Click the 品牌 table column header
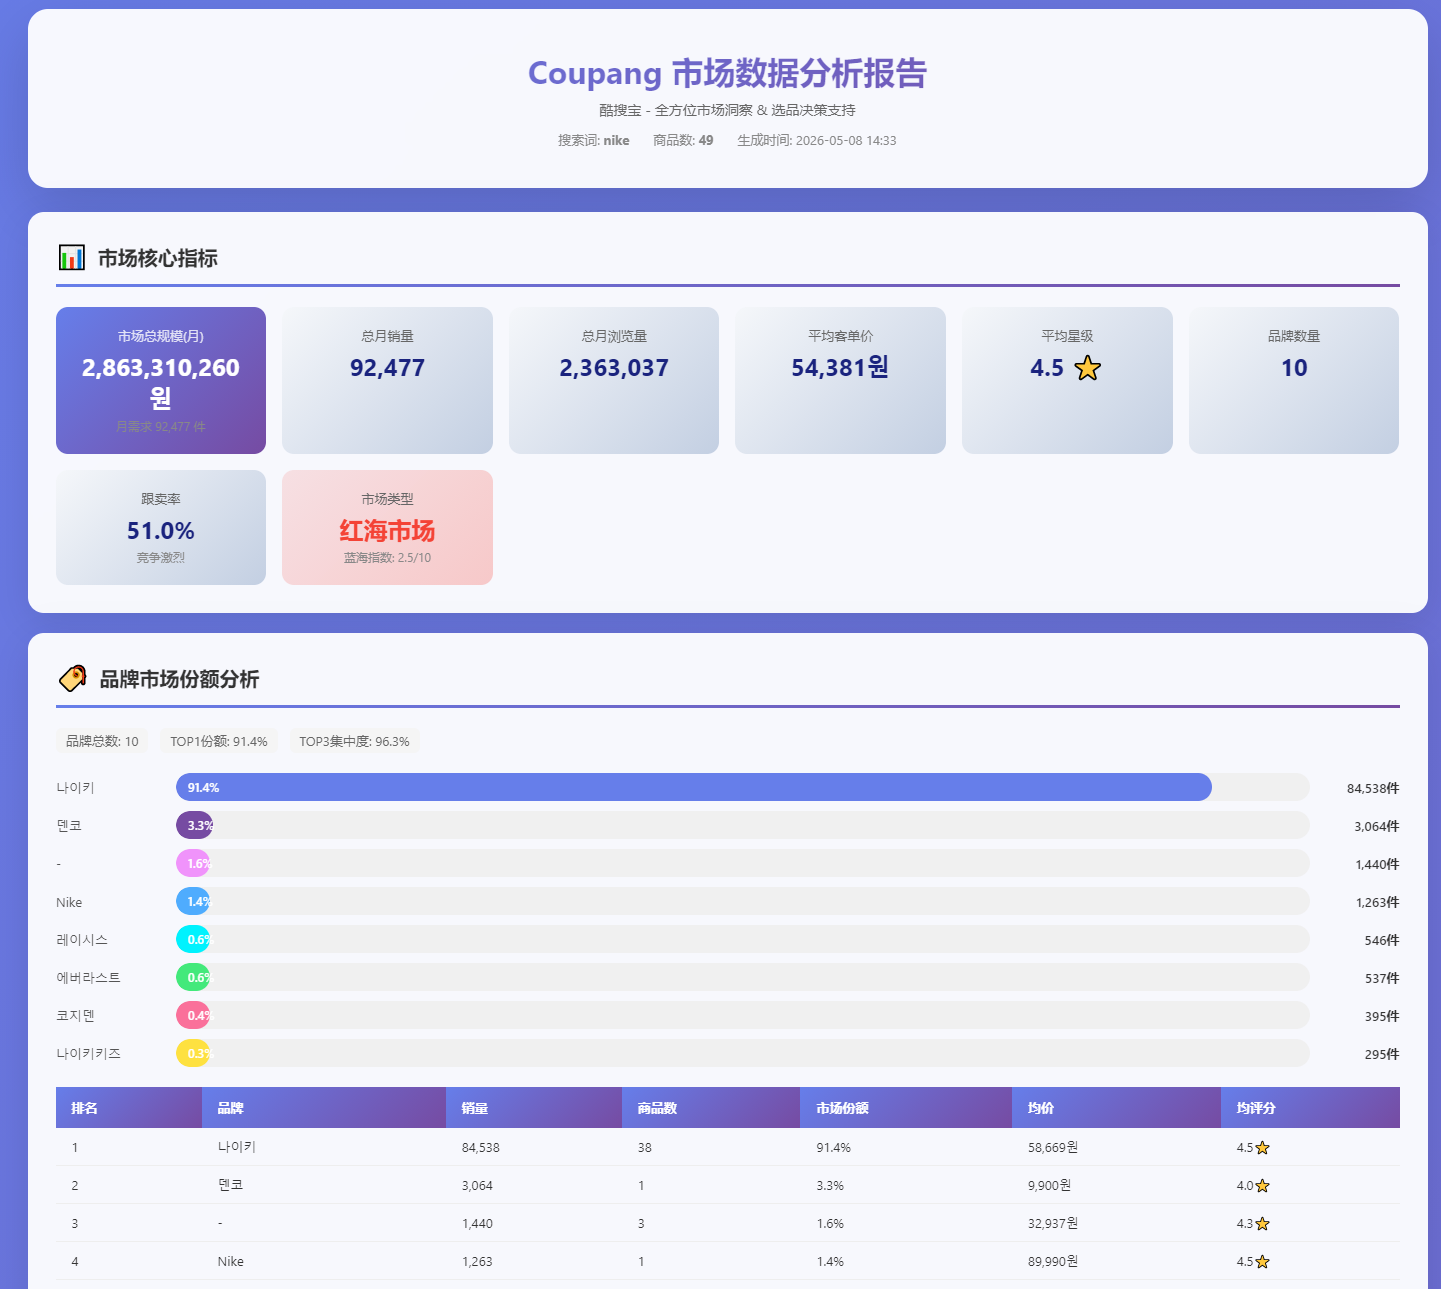The width and height of the screenshot is (1441, 1289). tap(324, 1108)
